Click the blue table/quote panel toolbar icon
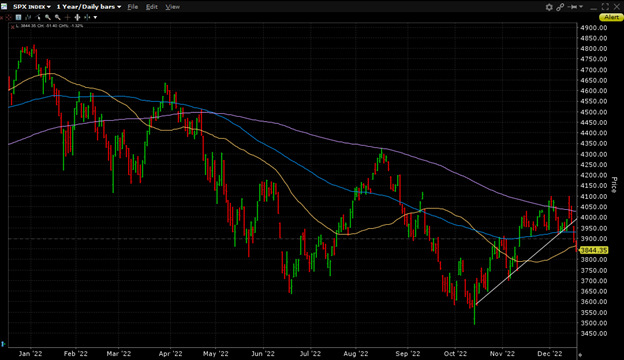This screenshot has height=360, width=624. click(18, 17)
